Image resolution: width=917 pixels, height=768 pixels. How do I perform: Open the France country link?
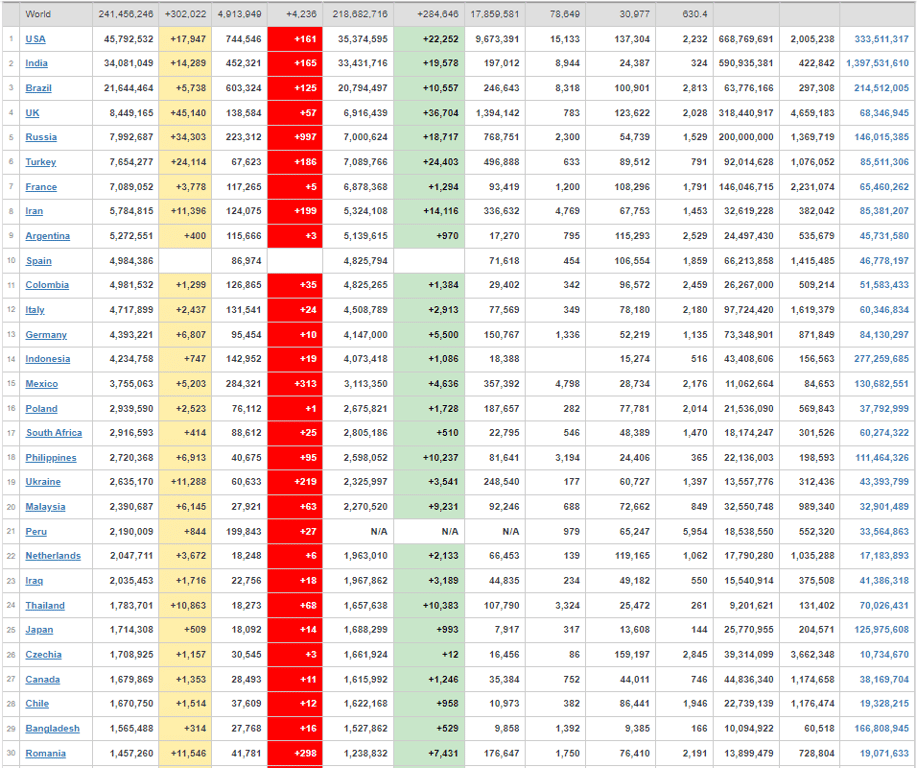pos(41,187)
